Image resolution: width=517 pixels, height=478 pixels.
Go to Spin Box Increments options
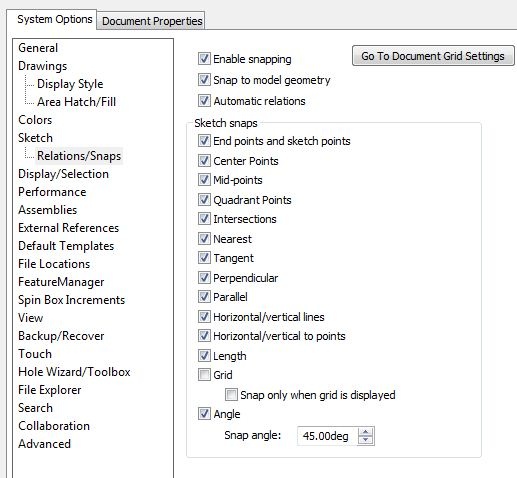pyautogui.click(x=72, y=300)
